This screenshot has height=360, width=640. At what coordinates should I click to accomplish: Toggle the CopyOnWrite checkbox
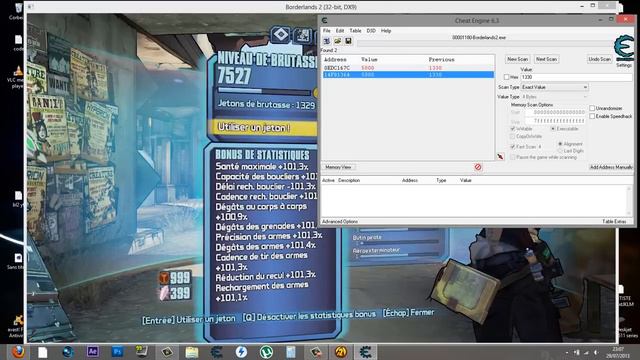tap(513, 136)
